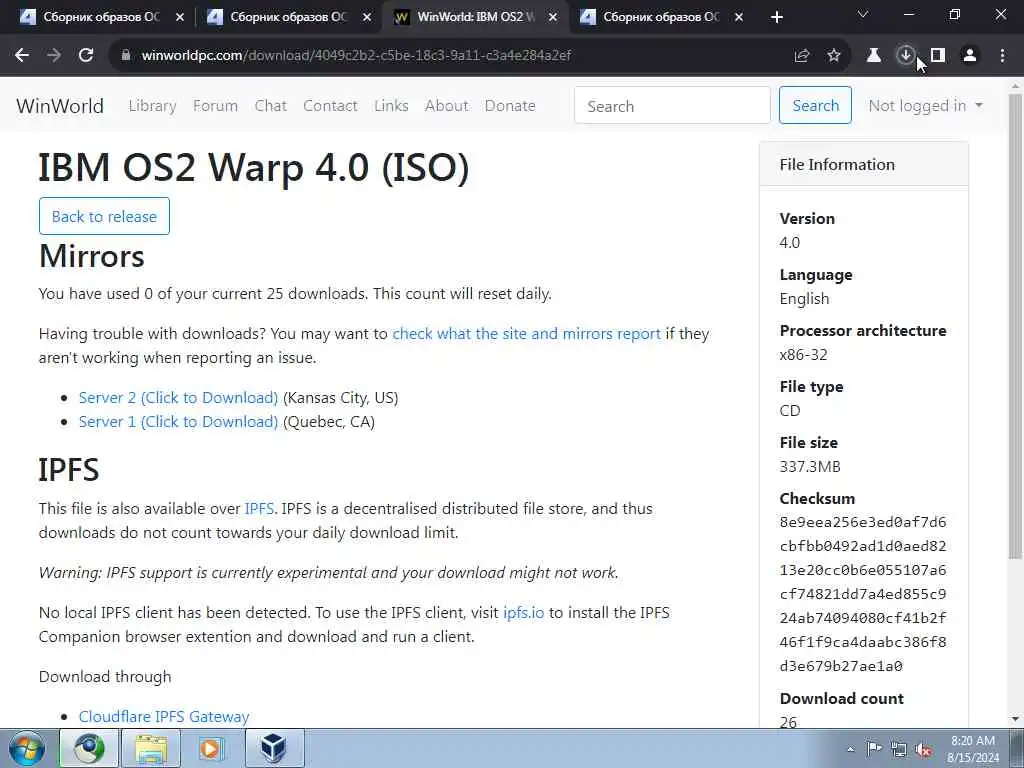
Task: Expand the tab search chevron
Action: (863, 14)
